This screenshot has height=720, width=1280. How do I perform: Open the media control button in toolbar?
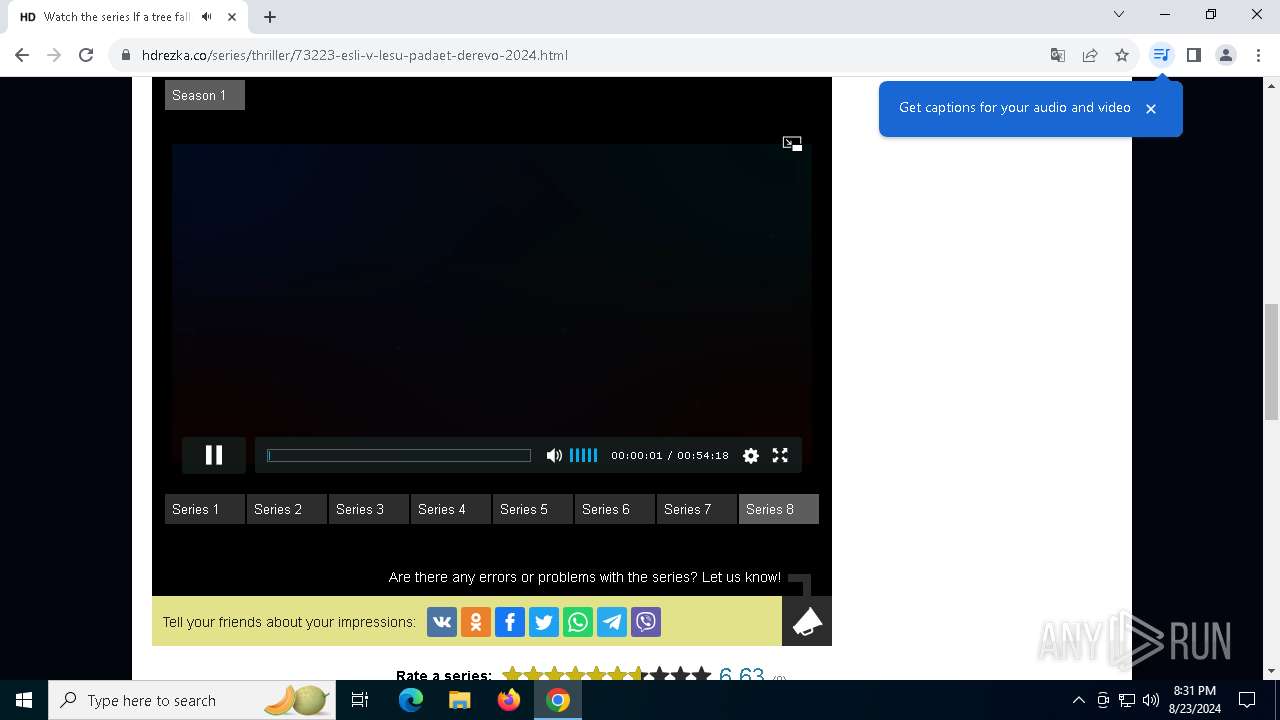click(1161, 55)
